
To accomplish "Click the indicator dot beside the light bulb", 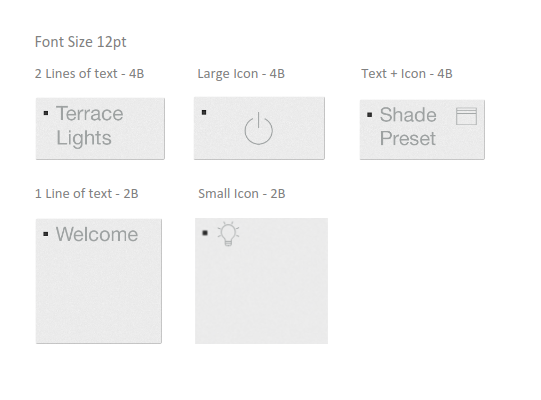I will click(x=205, y=233).
